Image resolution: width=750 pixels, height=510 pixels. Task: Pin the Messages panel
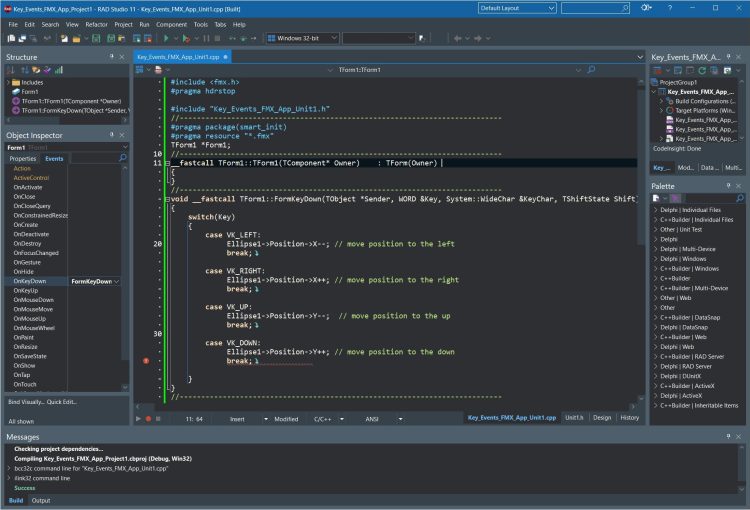pyautogui.click(x=728, y=437)
